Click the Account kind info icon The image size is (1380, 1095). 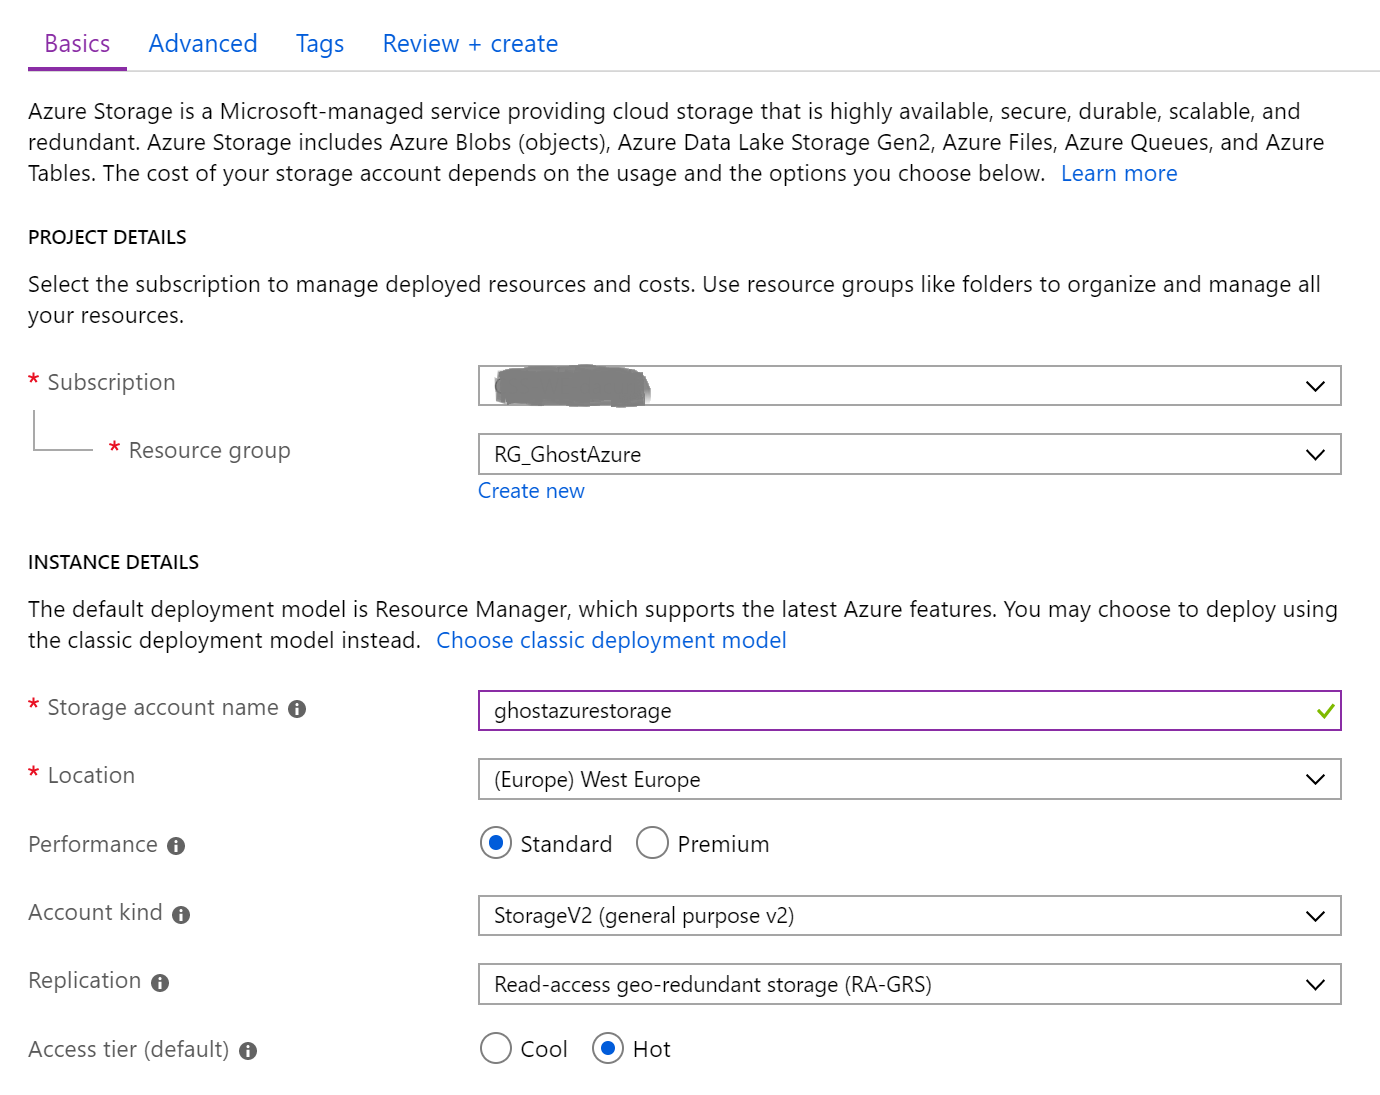181,915
